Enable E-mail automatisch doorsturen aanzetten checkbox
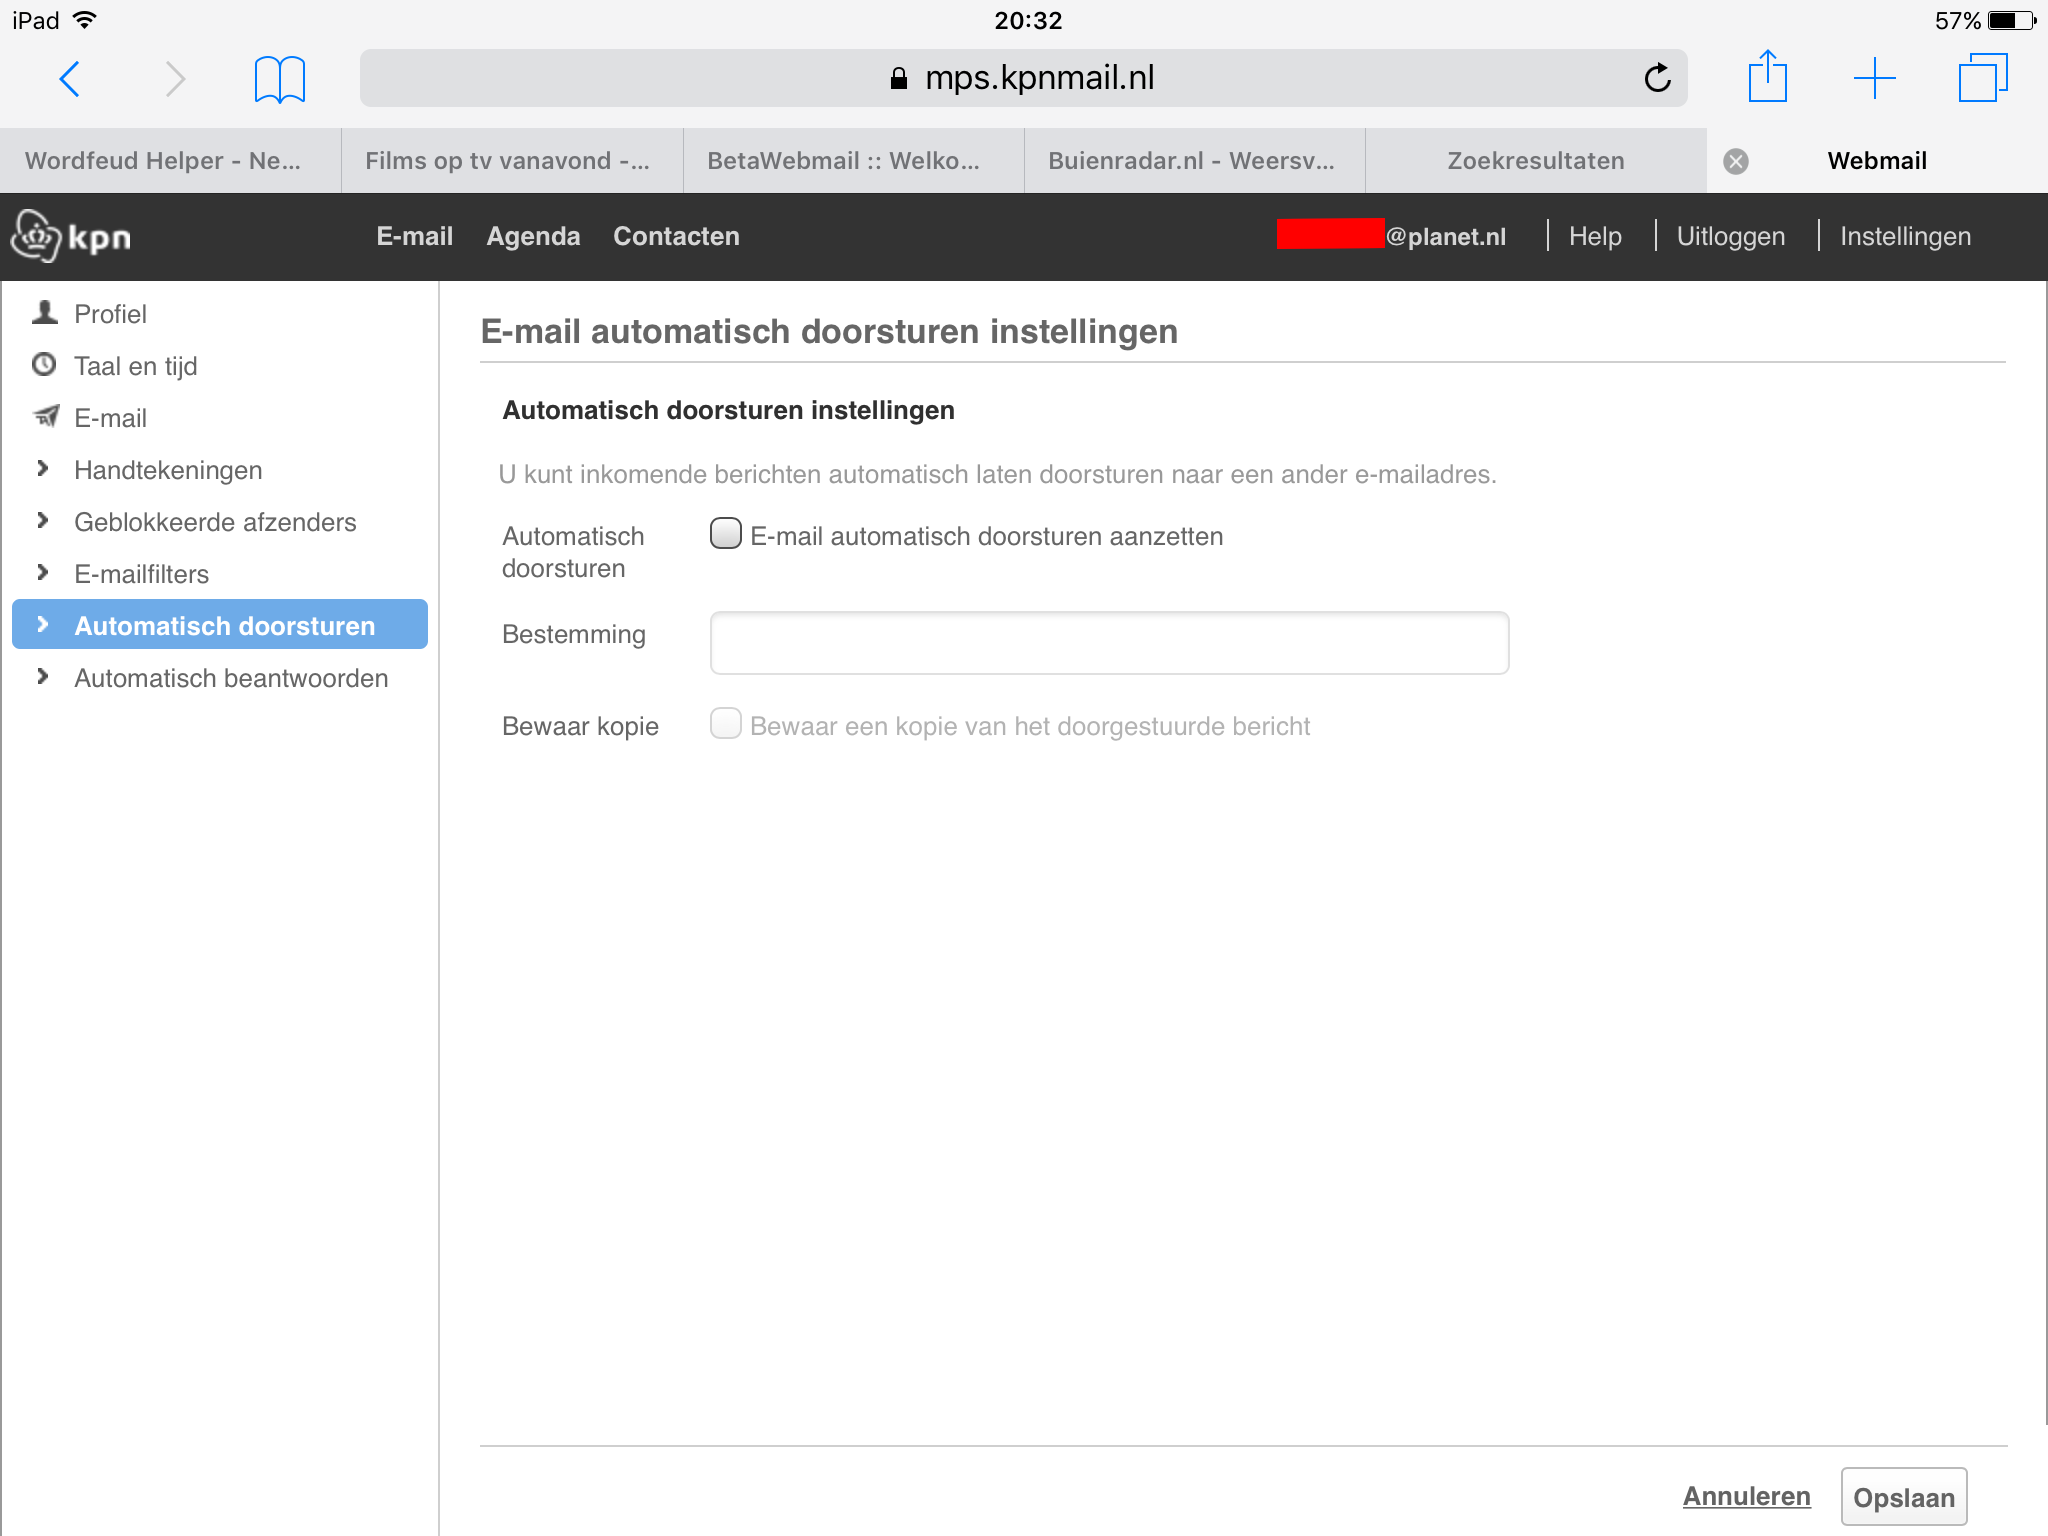 point(726,534)
